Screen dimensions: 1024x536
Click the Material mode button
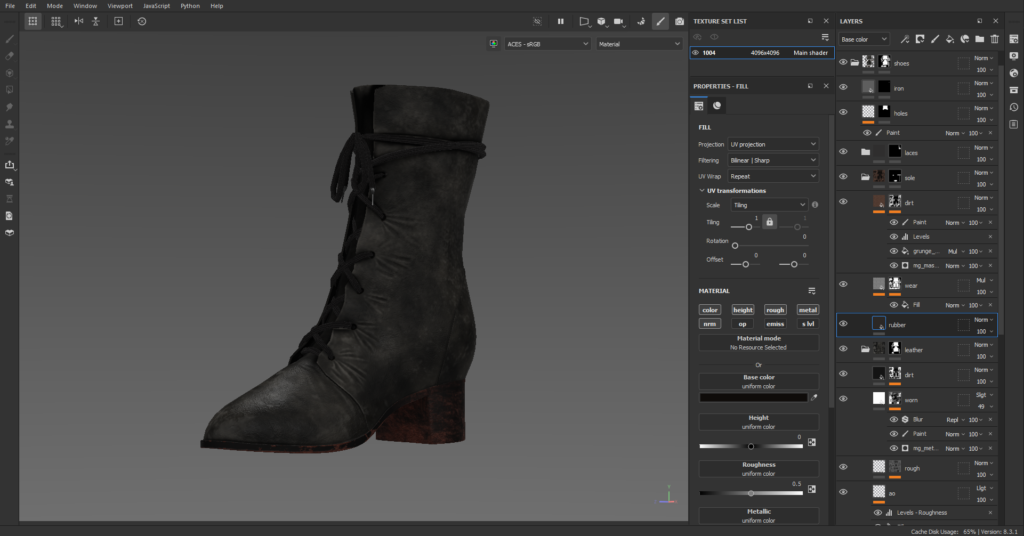pos(758,342)
